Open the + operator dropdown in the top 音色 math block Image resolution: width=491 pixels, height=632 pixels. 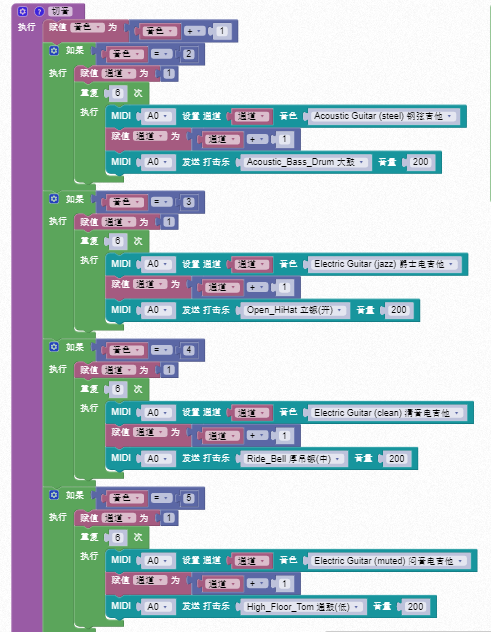click(x=194, y=31)
